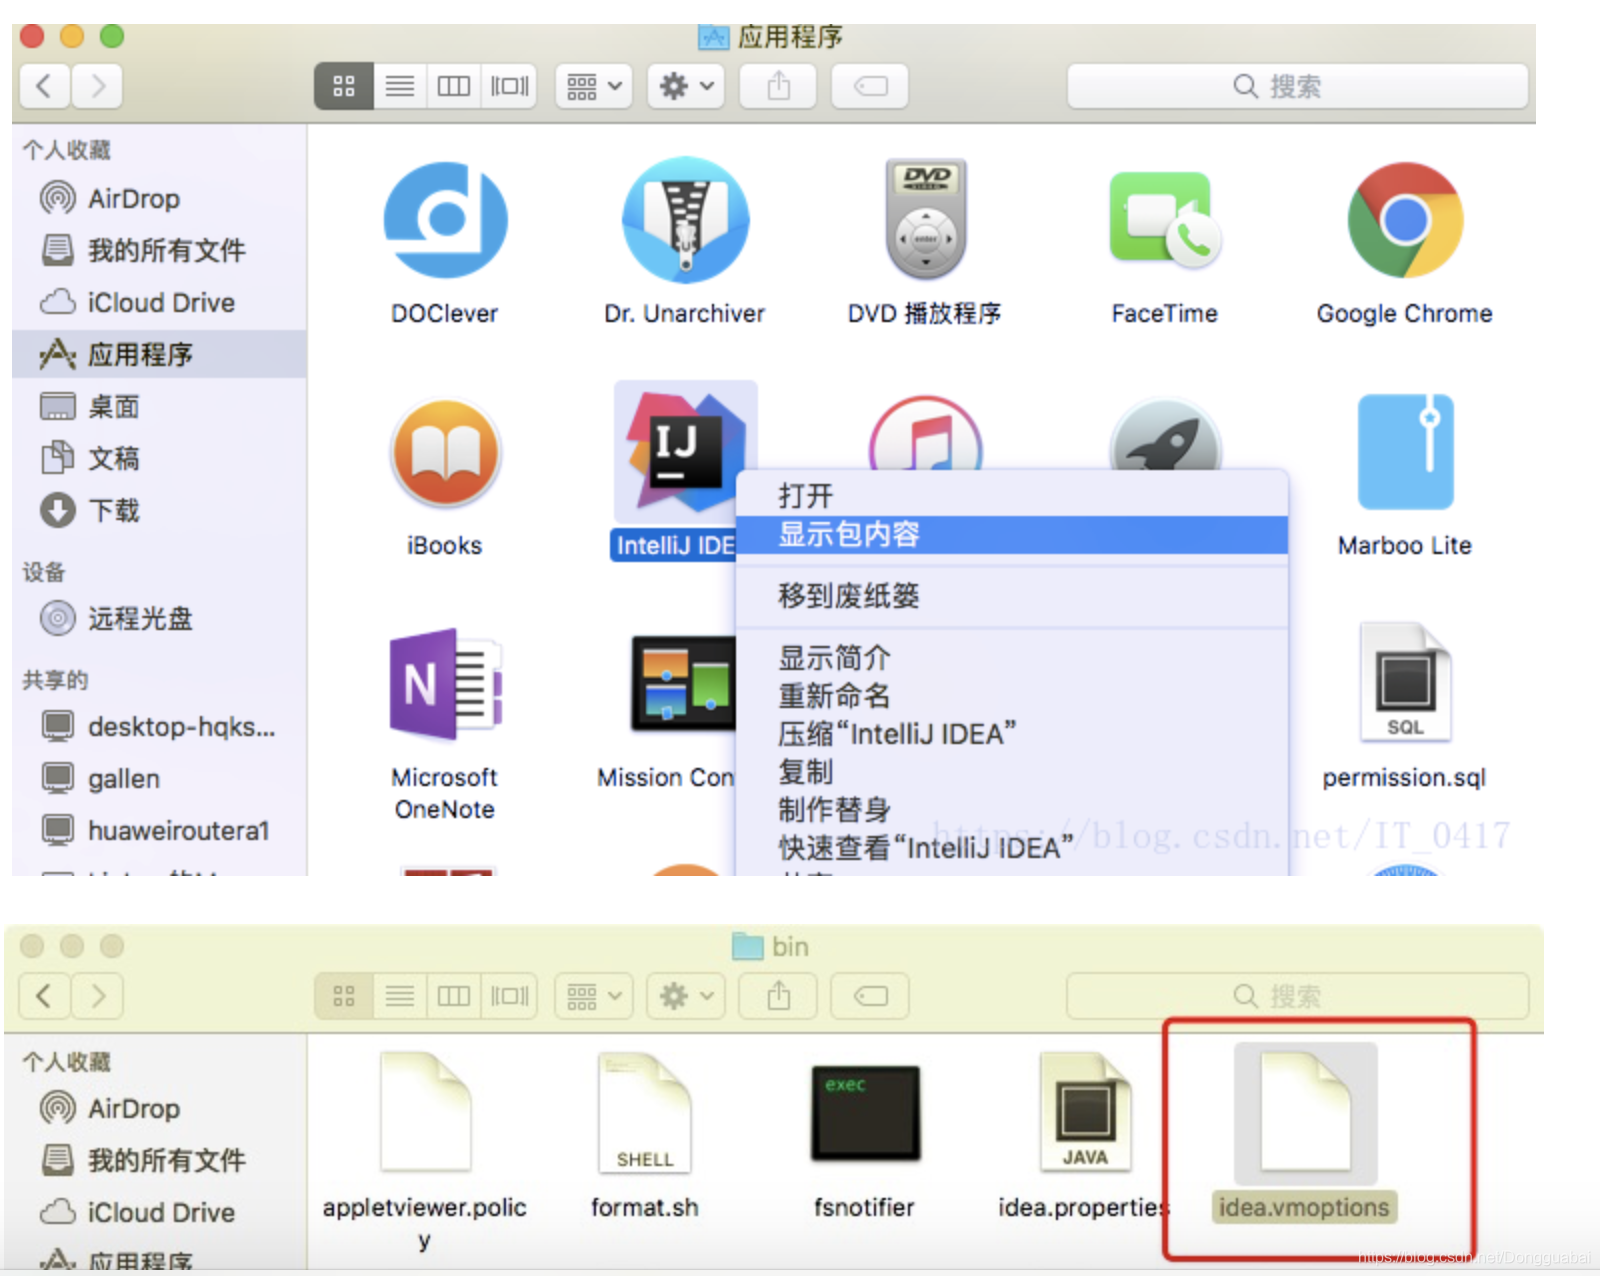Open AirDrop in the 应用程序 sidebar

click(x=134, y=198)
